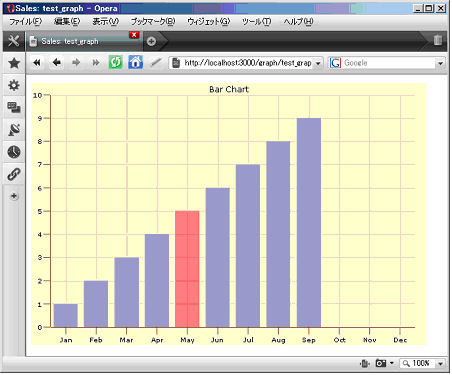Open the Links chain panel
The width and height of the screenshot is (452, 375).
(14, 174)
